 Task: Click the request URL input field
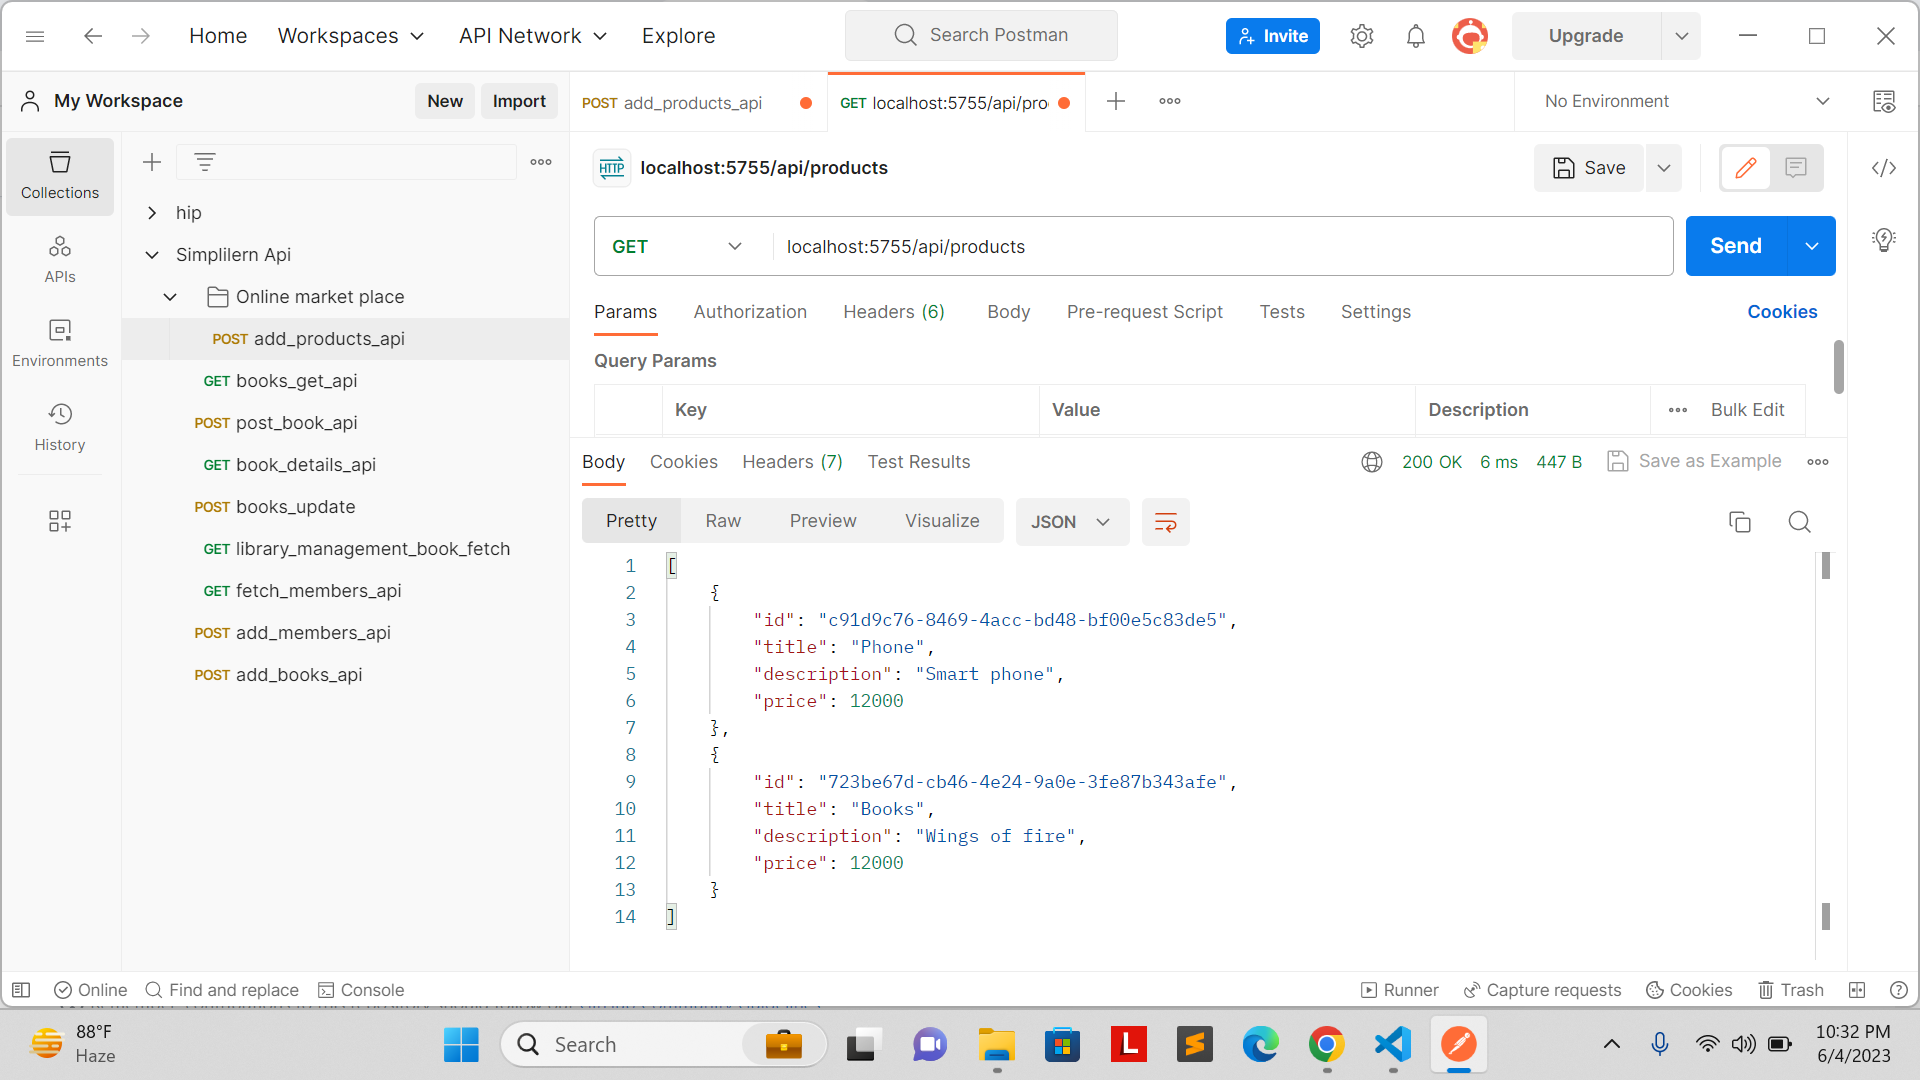[x=1100, y=246]
